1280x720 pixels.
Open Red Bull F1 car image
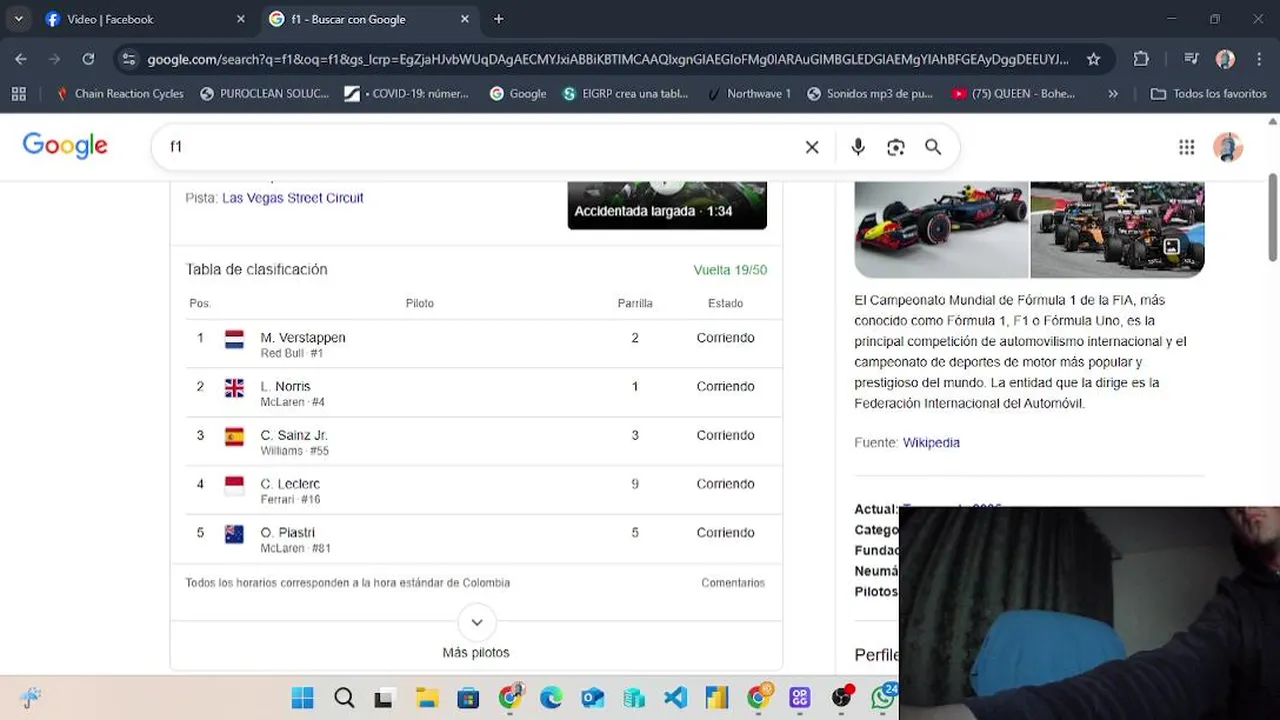(x=941, y=230)
